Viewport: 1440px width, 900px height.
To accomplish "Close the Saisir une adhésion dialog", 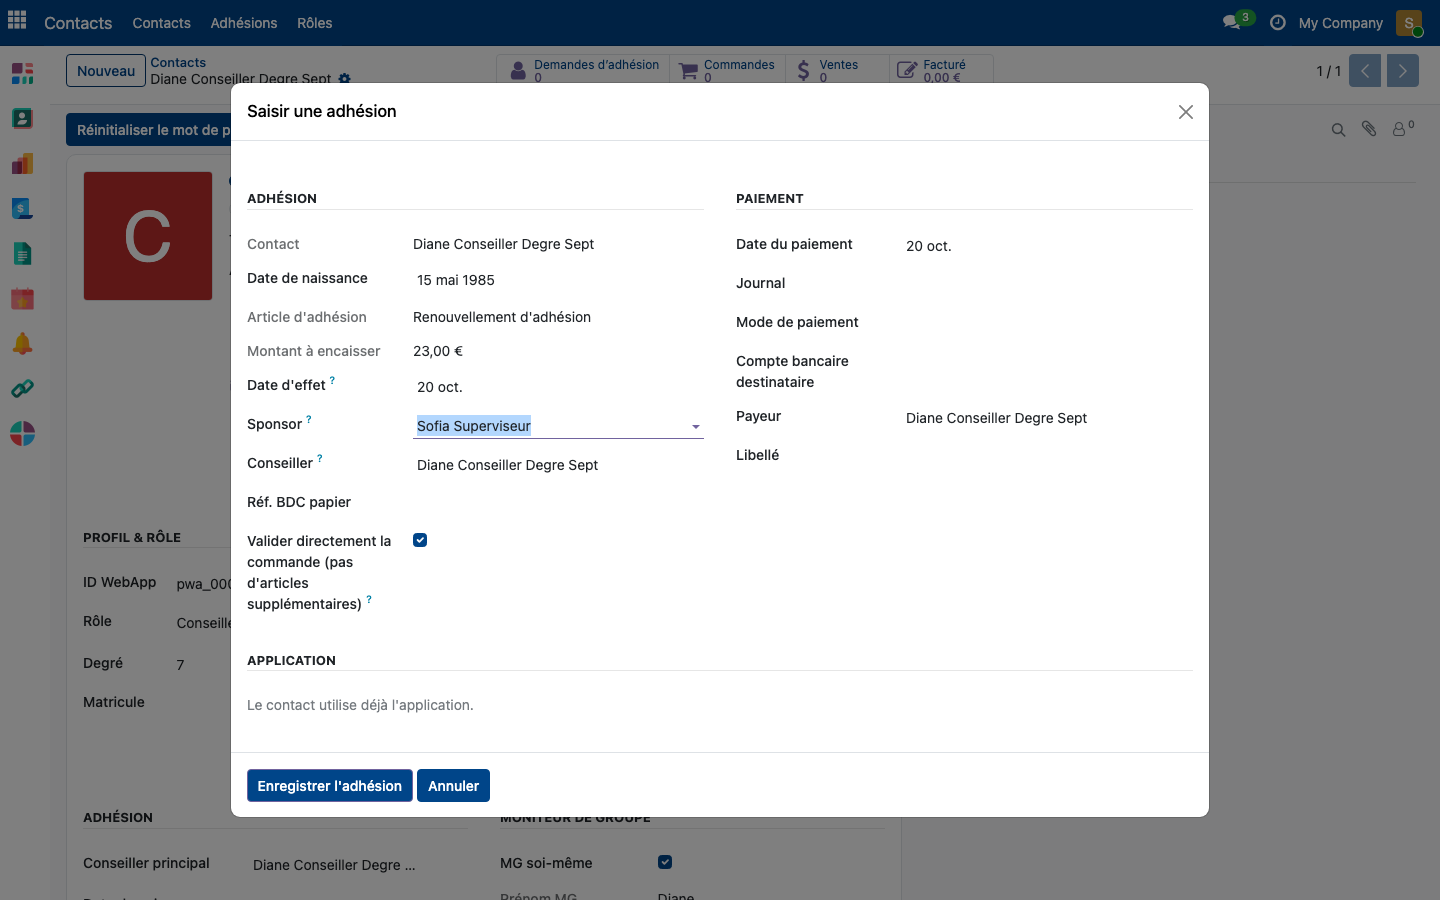I will 1185,112.
